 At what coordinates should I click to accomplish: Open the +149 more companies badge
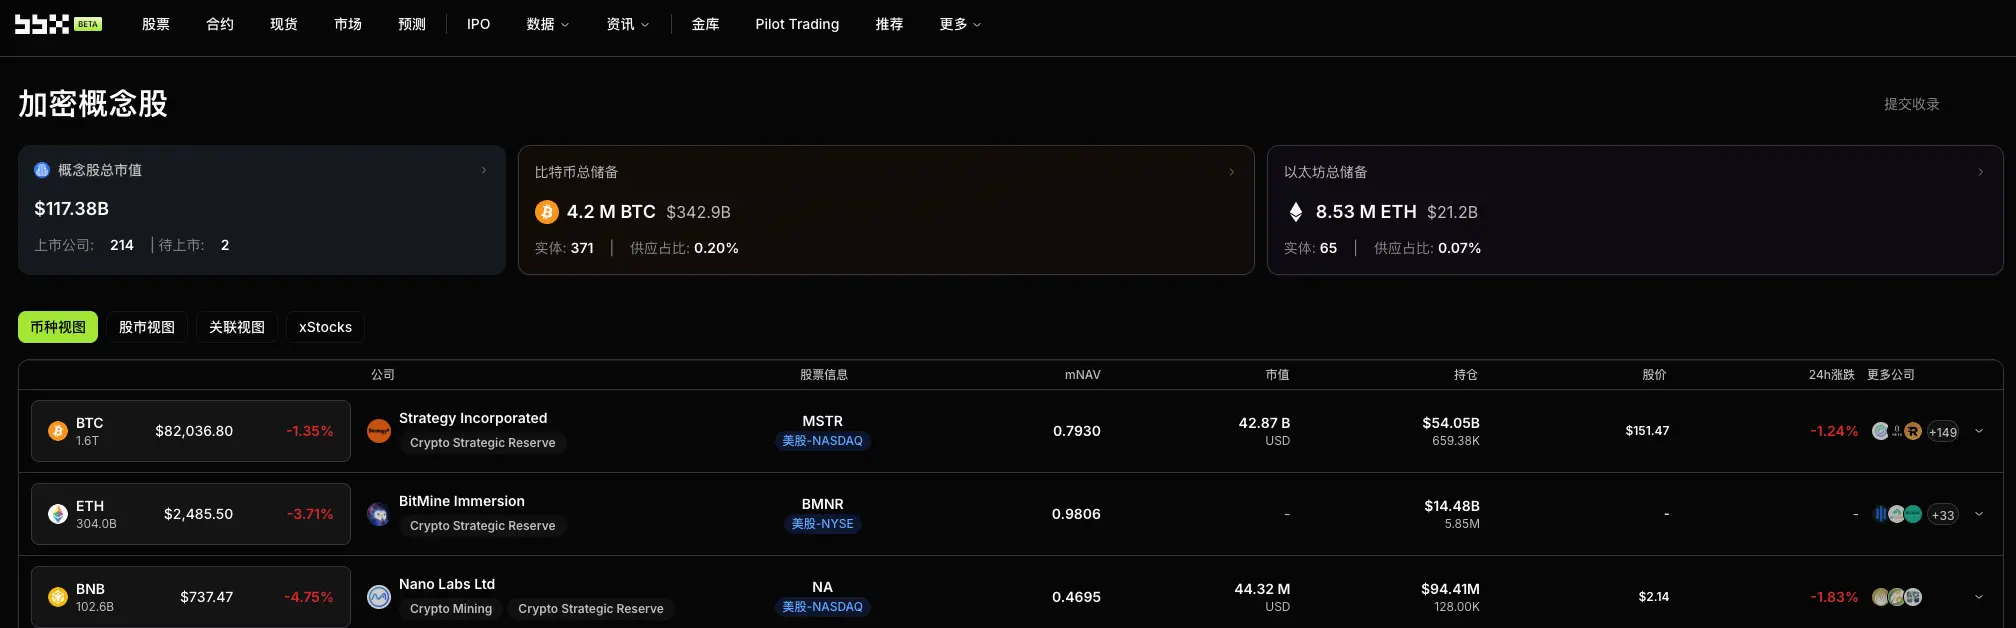pyautogui.click(x=1942, y=432)
